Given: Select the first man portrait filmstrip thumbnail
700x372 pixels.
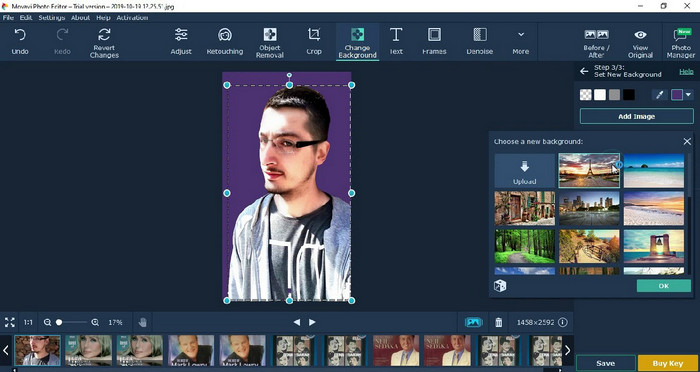Looking at the screenshot, I should [37, 351].
